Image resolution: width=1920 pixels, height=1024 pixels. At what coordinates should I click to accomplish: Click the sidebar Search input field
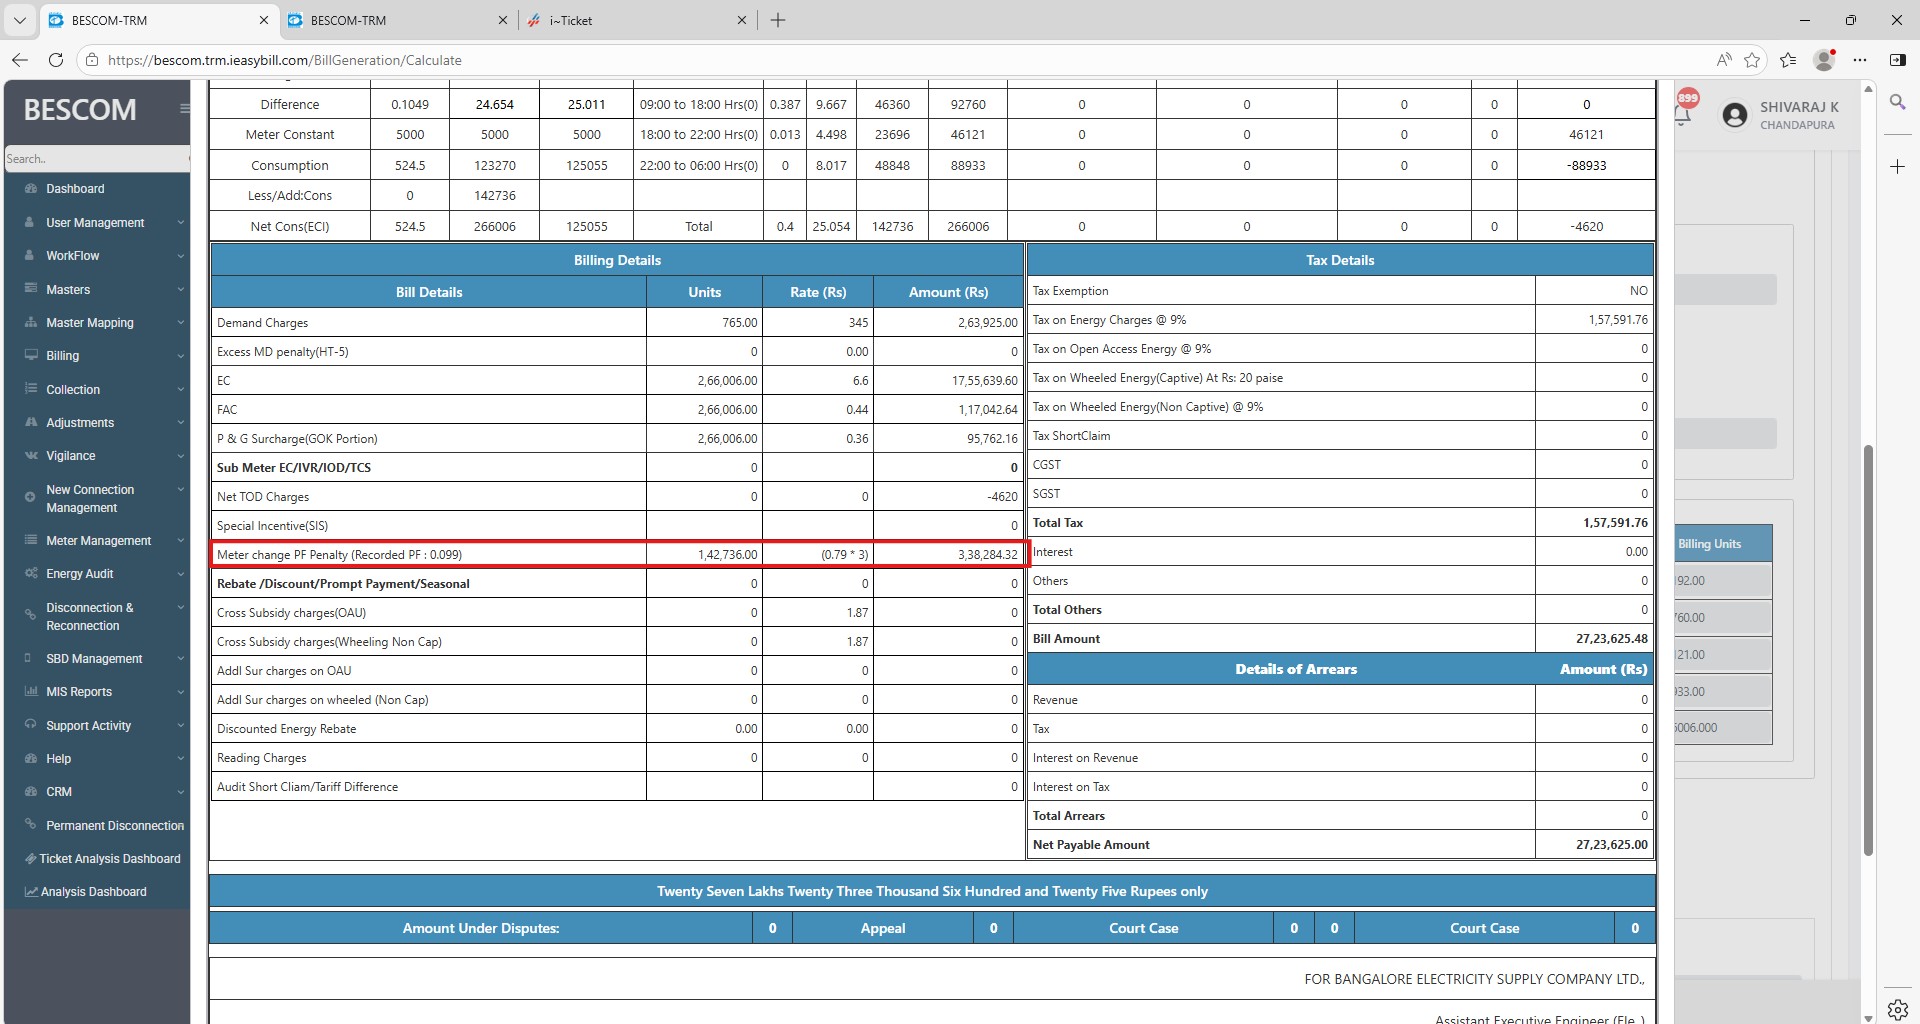click(x=95, y=159)
